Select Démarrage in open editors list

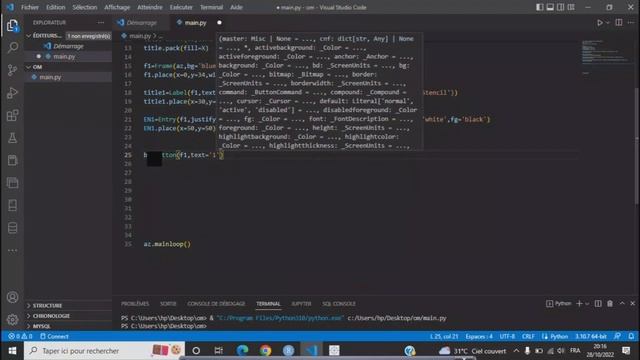coord(68,46)
